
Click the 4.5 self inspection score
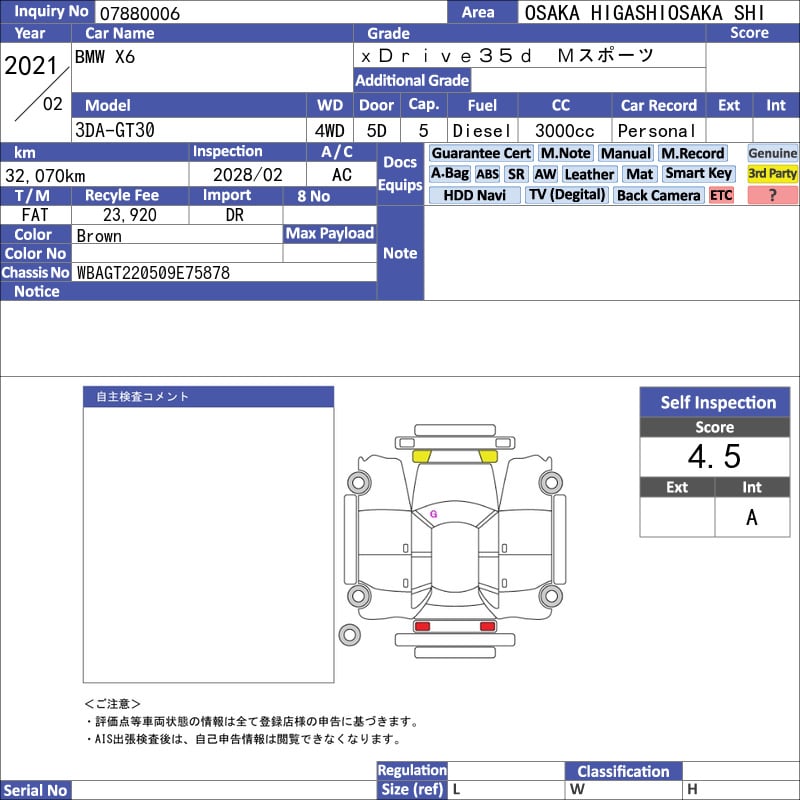(x=714, y=456)
